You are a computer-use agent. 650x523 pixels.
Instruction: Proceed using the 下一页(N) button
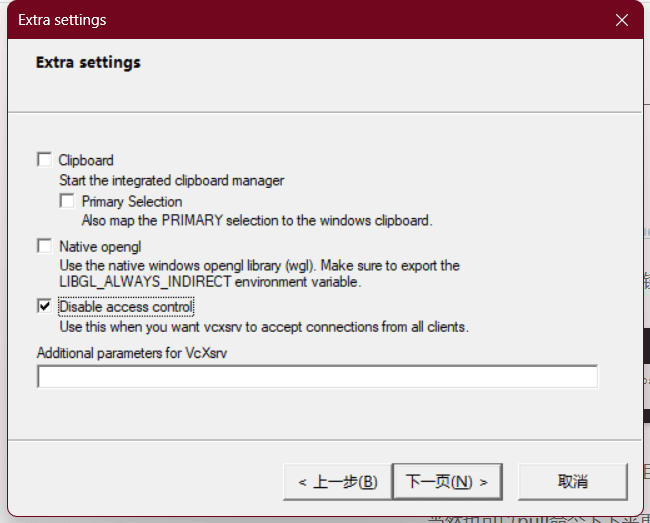[446, 482]
